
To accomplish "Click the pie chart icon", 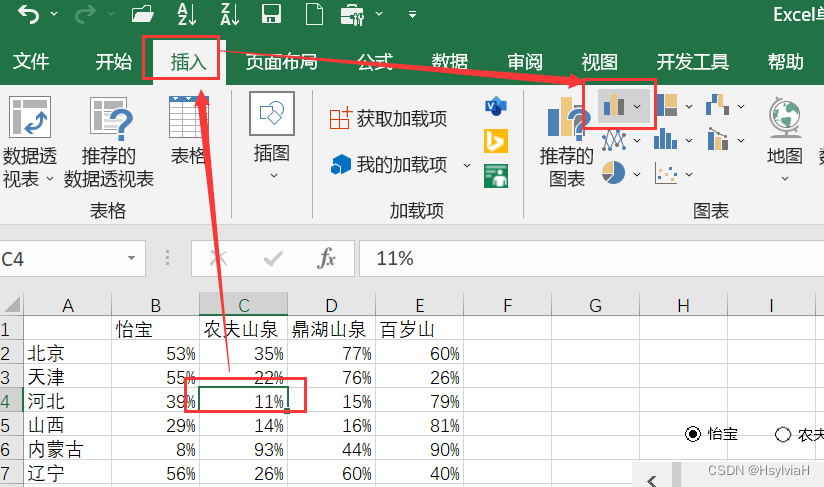I will click(x=613, y=172).
